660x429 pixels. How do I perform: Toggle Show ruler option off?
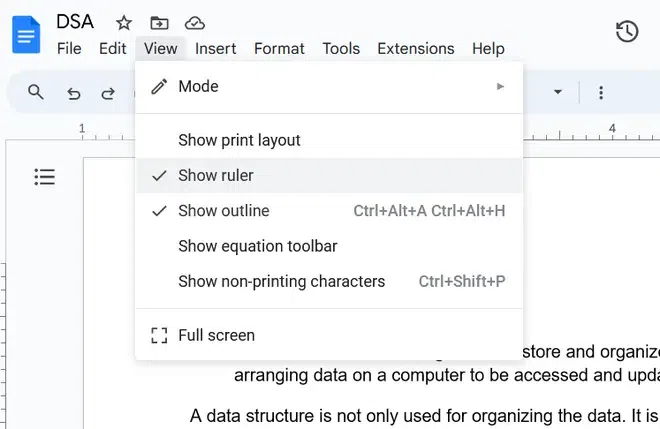click(216, 175)
